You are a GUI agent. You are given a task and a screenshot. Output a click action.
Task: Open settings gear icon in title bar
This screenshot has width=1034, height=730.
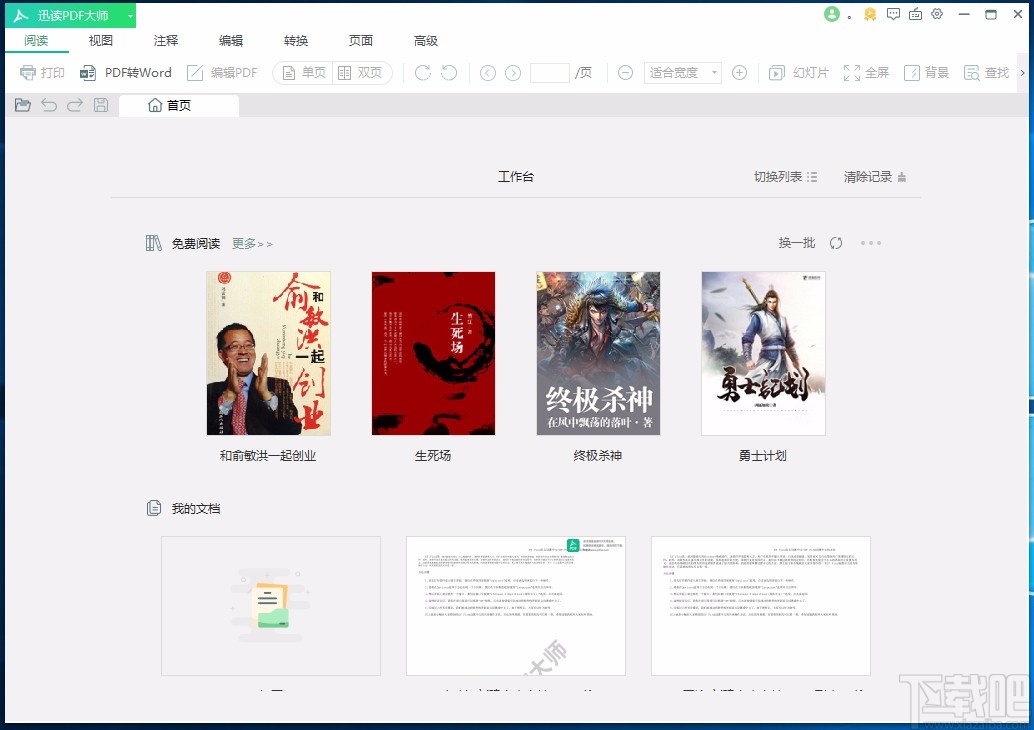[937, 14]
